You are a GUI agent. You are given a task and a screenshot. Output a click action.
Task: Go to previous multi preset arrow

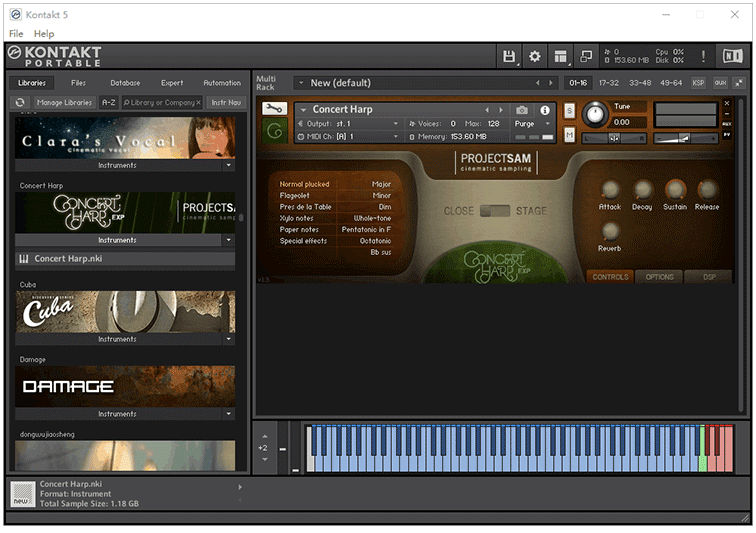(x=538, y=83)
